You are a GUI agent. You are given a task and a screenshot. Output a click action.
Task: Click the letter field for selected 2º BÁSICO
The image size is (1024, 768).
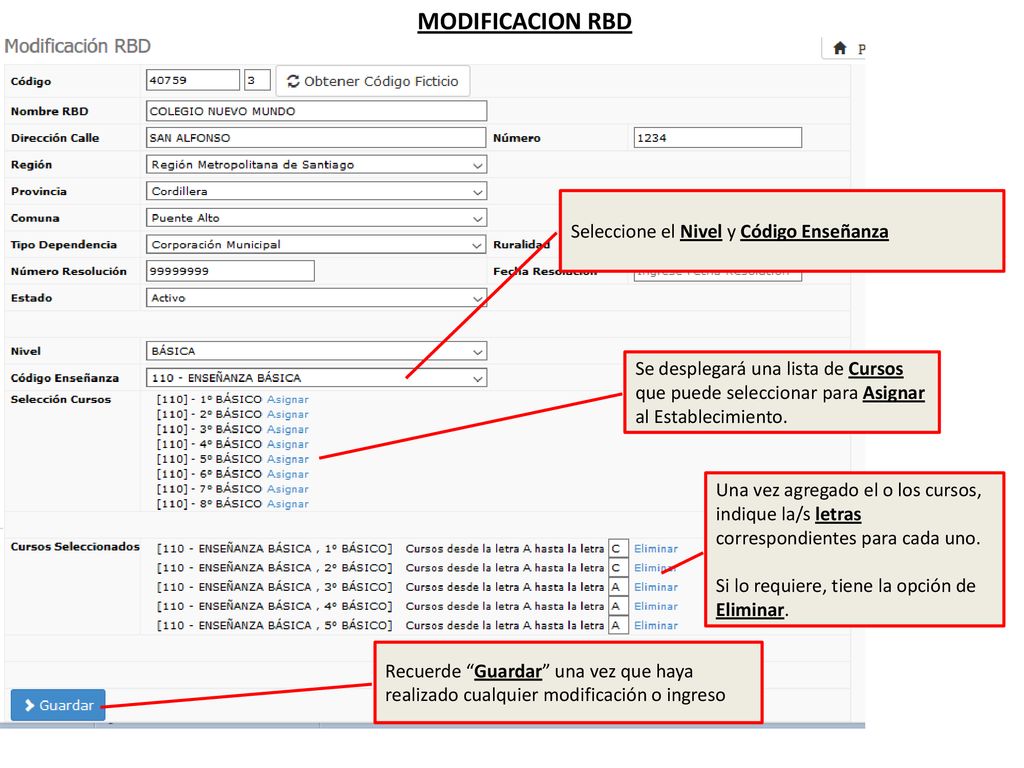point(618,568)
